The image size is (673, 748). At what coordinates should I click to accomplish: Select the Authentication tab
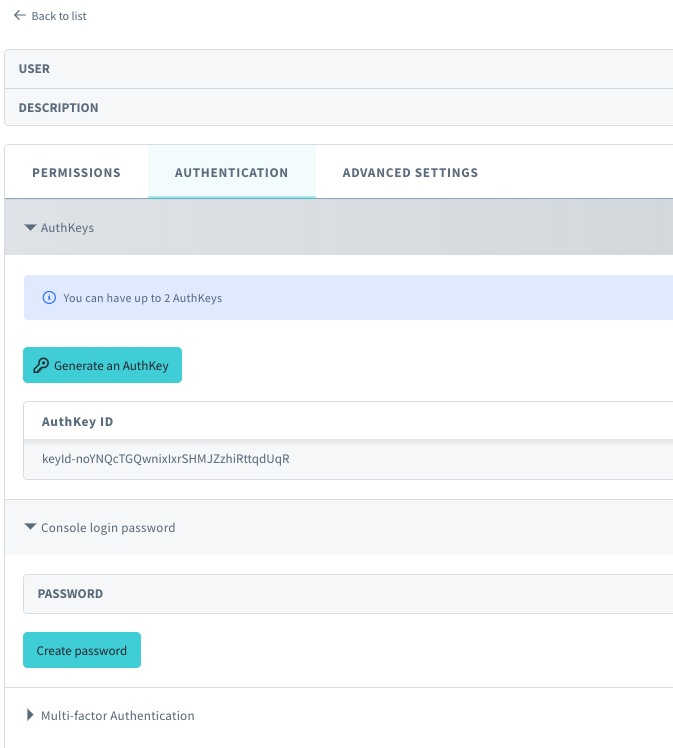tap(231, 172)
